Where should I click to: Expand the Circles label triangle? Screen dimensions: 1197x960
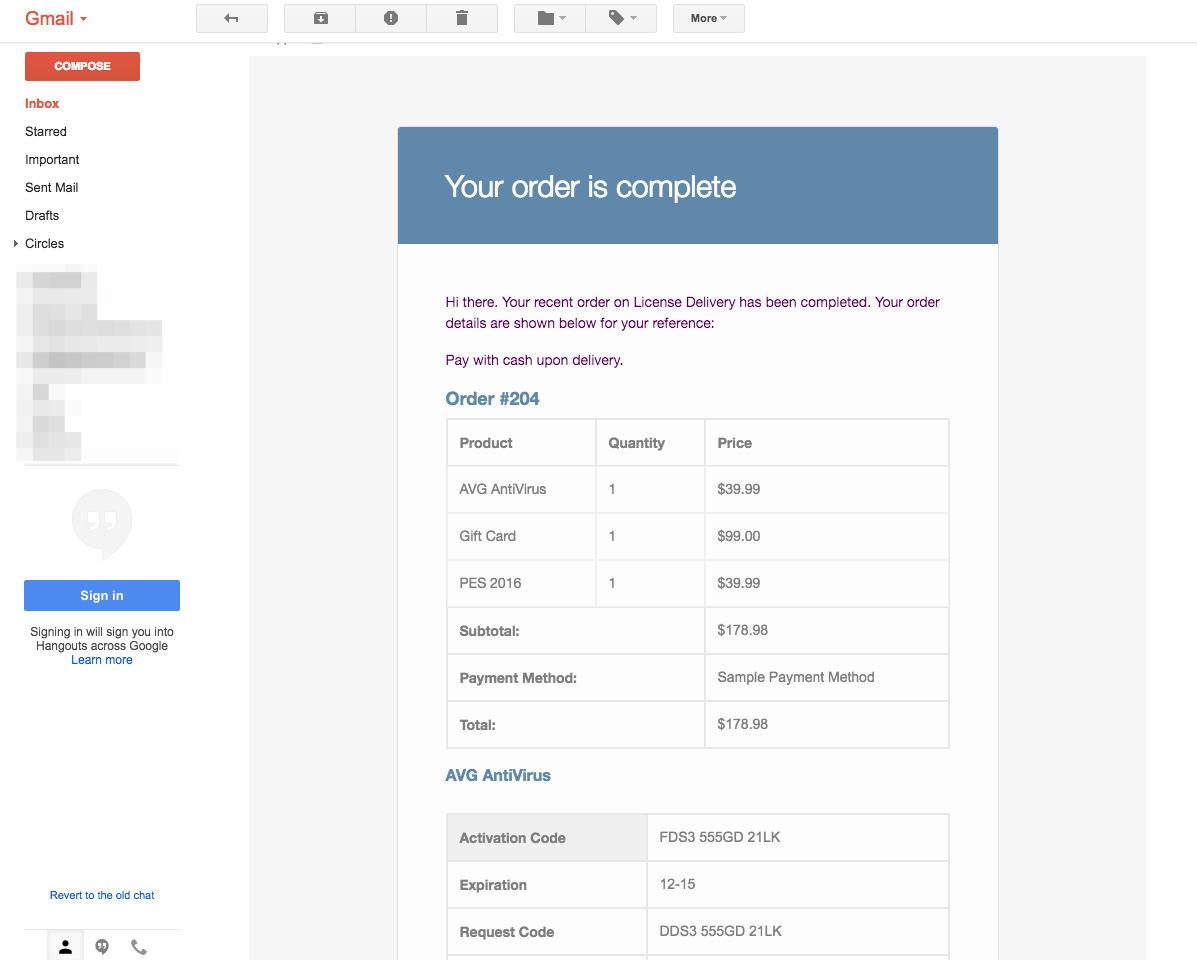pyautogui.click(x=15, y=243)
